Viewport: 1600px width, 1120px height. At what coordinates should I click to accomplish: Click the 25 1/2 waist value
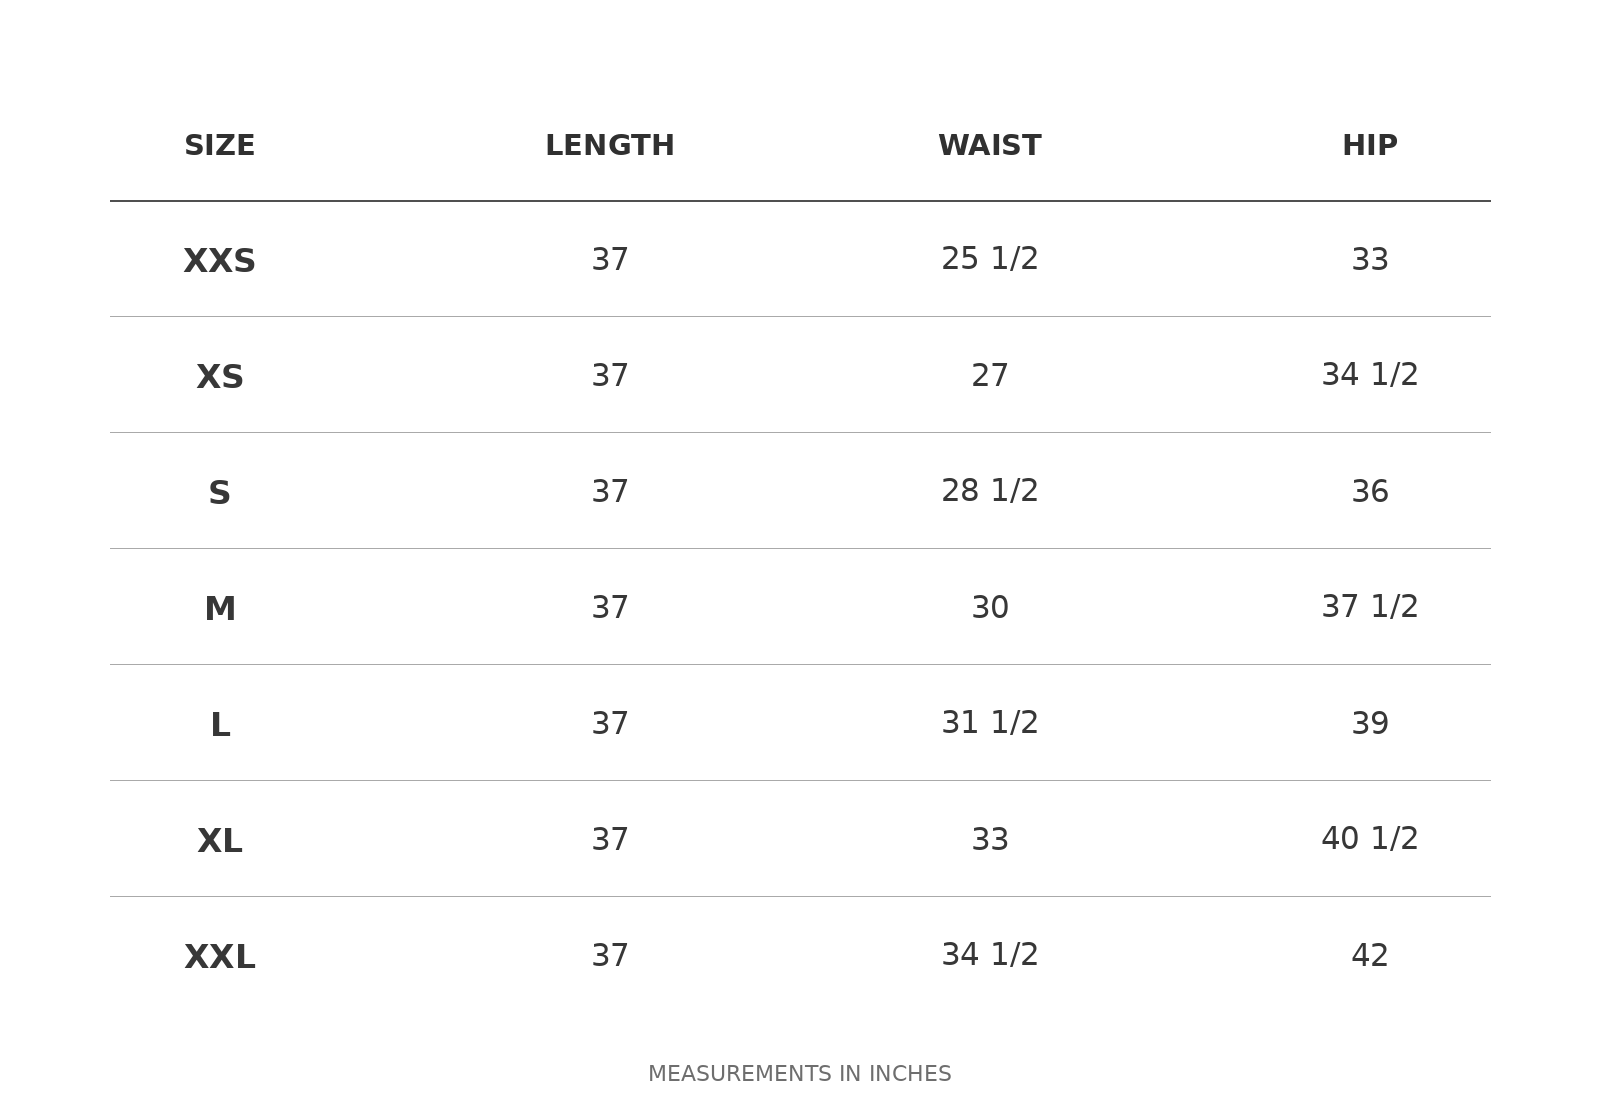(x=990, y=260)
